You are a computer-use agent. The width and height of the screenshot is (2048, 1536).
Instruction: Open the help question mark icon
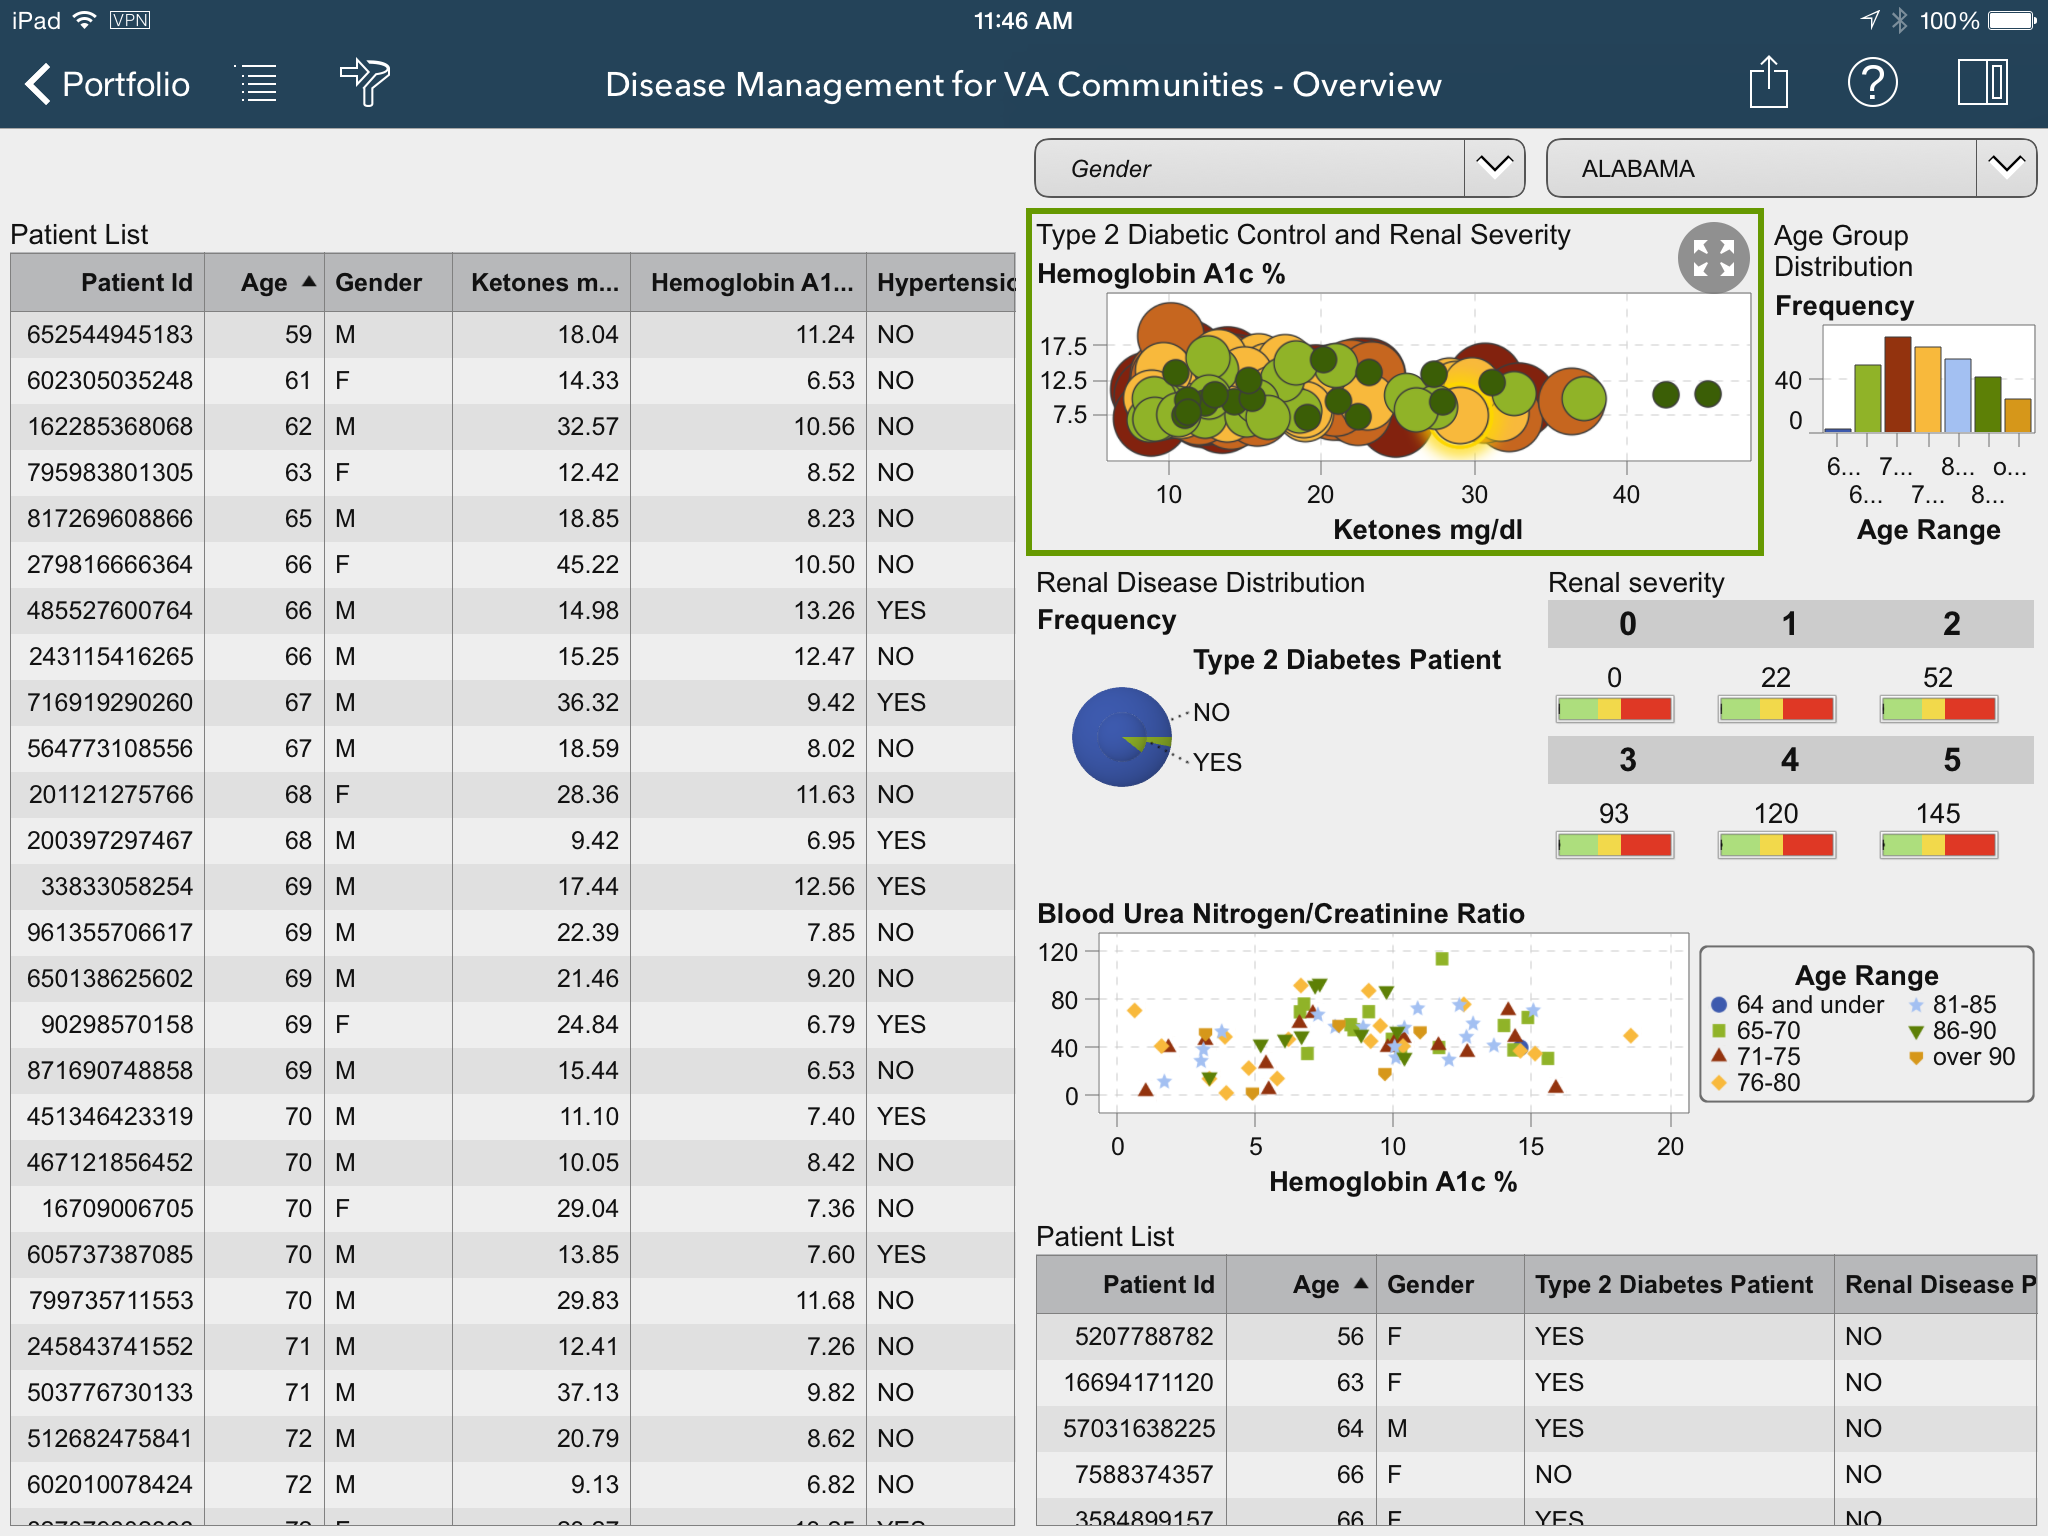point(1872,82)
